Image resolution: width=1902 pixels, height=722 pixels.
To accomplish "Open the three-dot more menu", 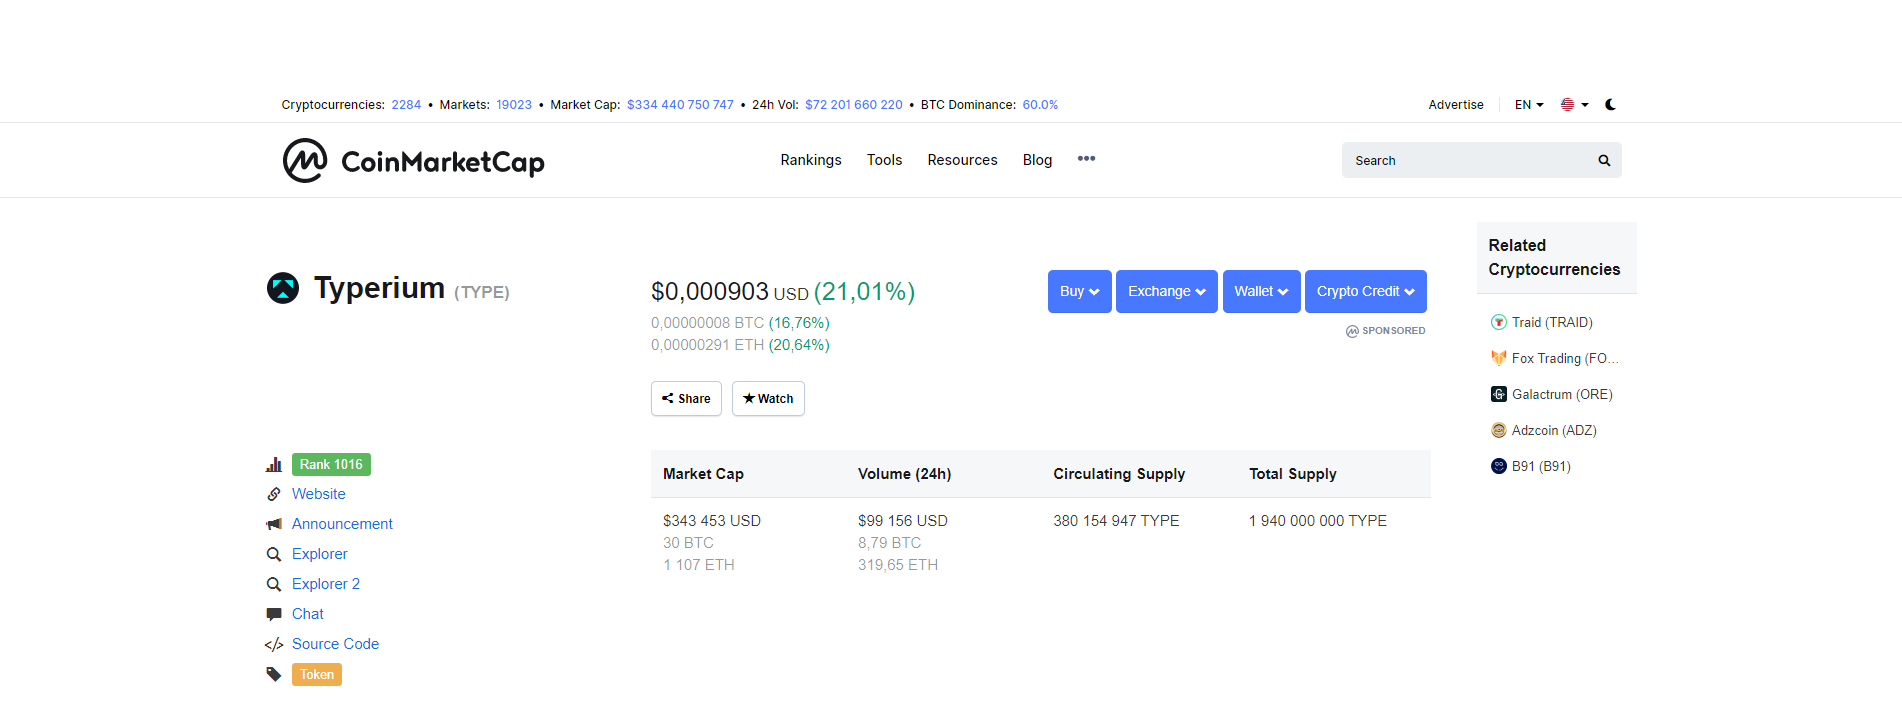I will click(1086, 159).
